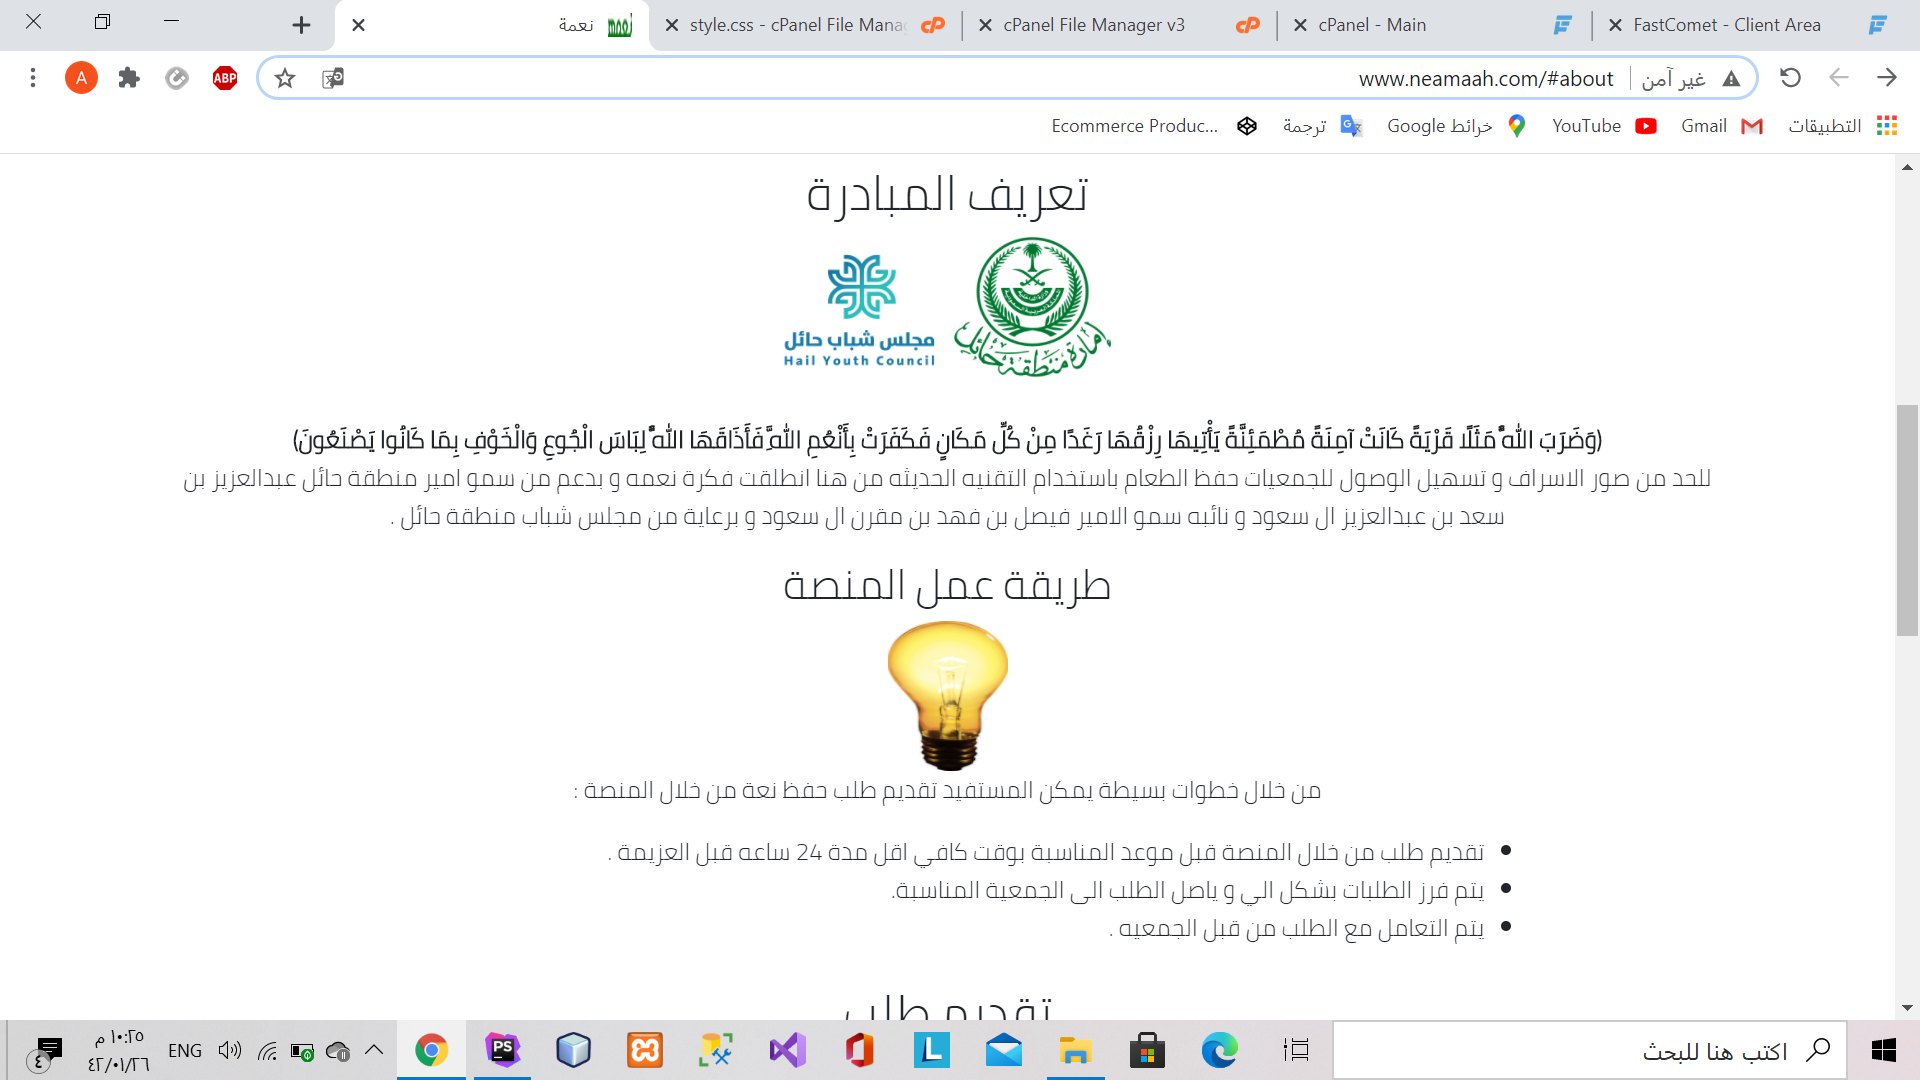Open Visual Studio from the taskbar
This screenshot has width=1920, height=1080.
787,1050
